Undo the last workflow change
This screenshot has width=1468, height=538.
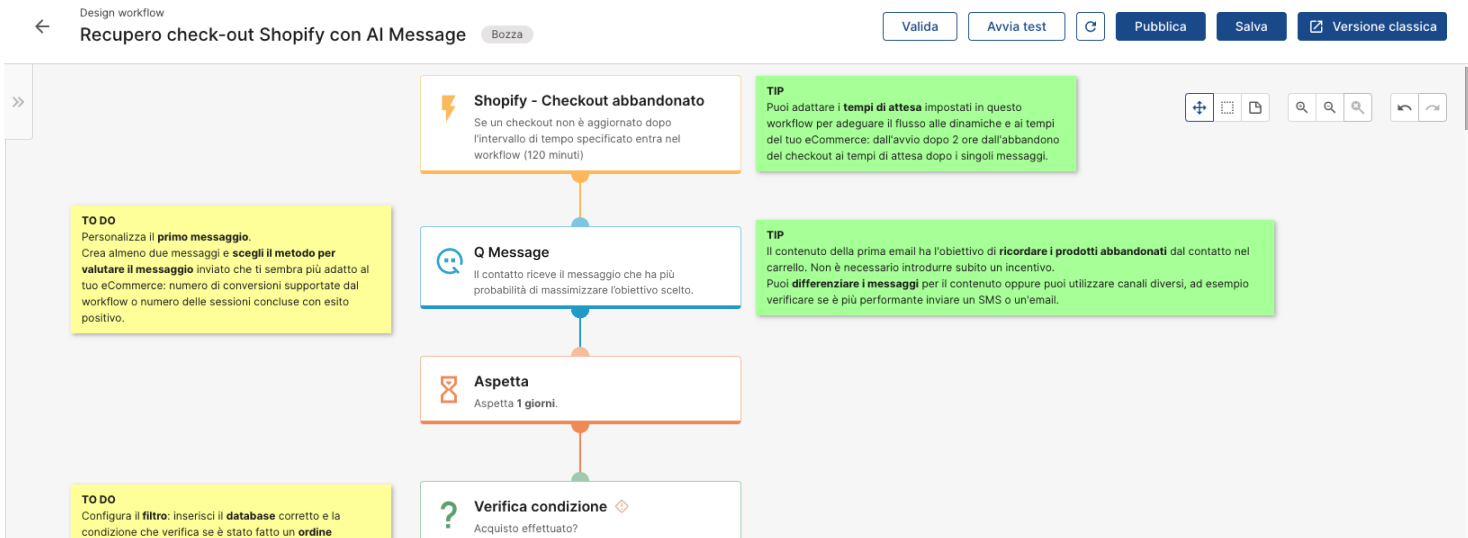[1405, 107]
